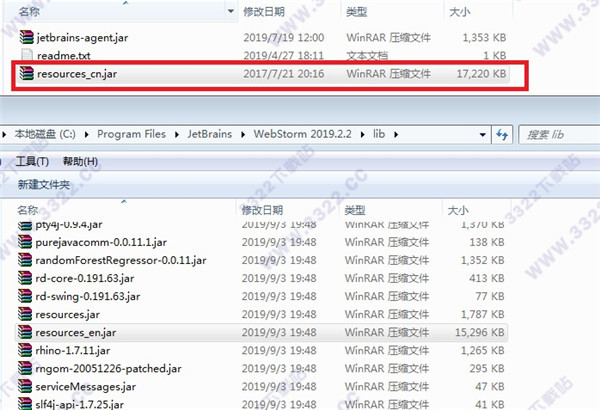Screen dimensions: 600x410
Task: Select the file name rd-swing-0.191.63.jar
Action: (88, 296)
